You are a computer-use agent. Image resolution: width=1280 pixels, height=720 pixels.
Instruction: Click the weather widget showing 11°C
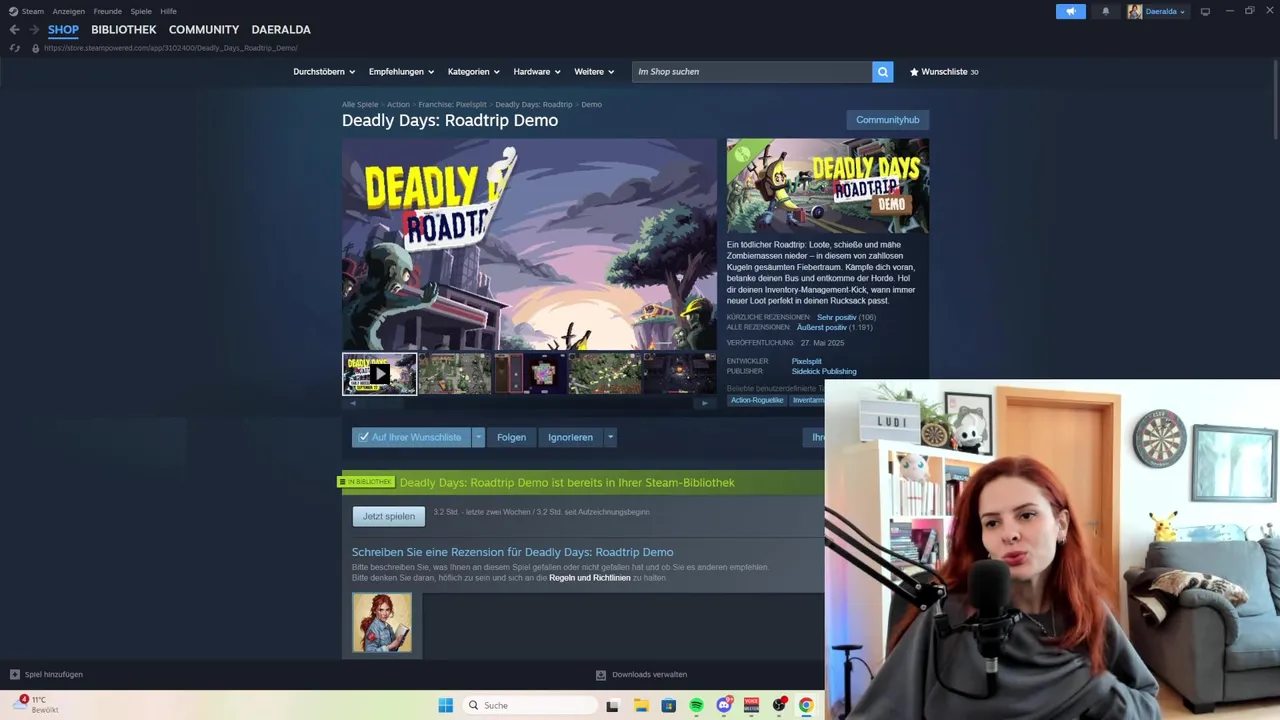36,704
